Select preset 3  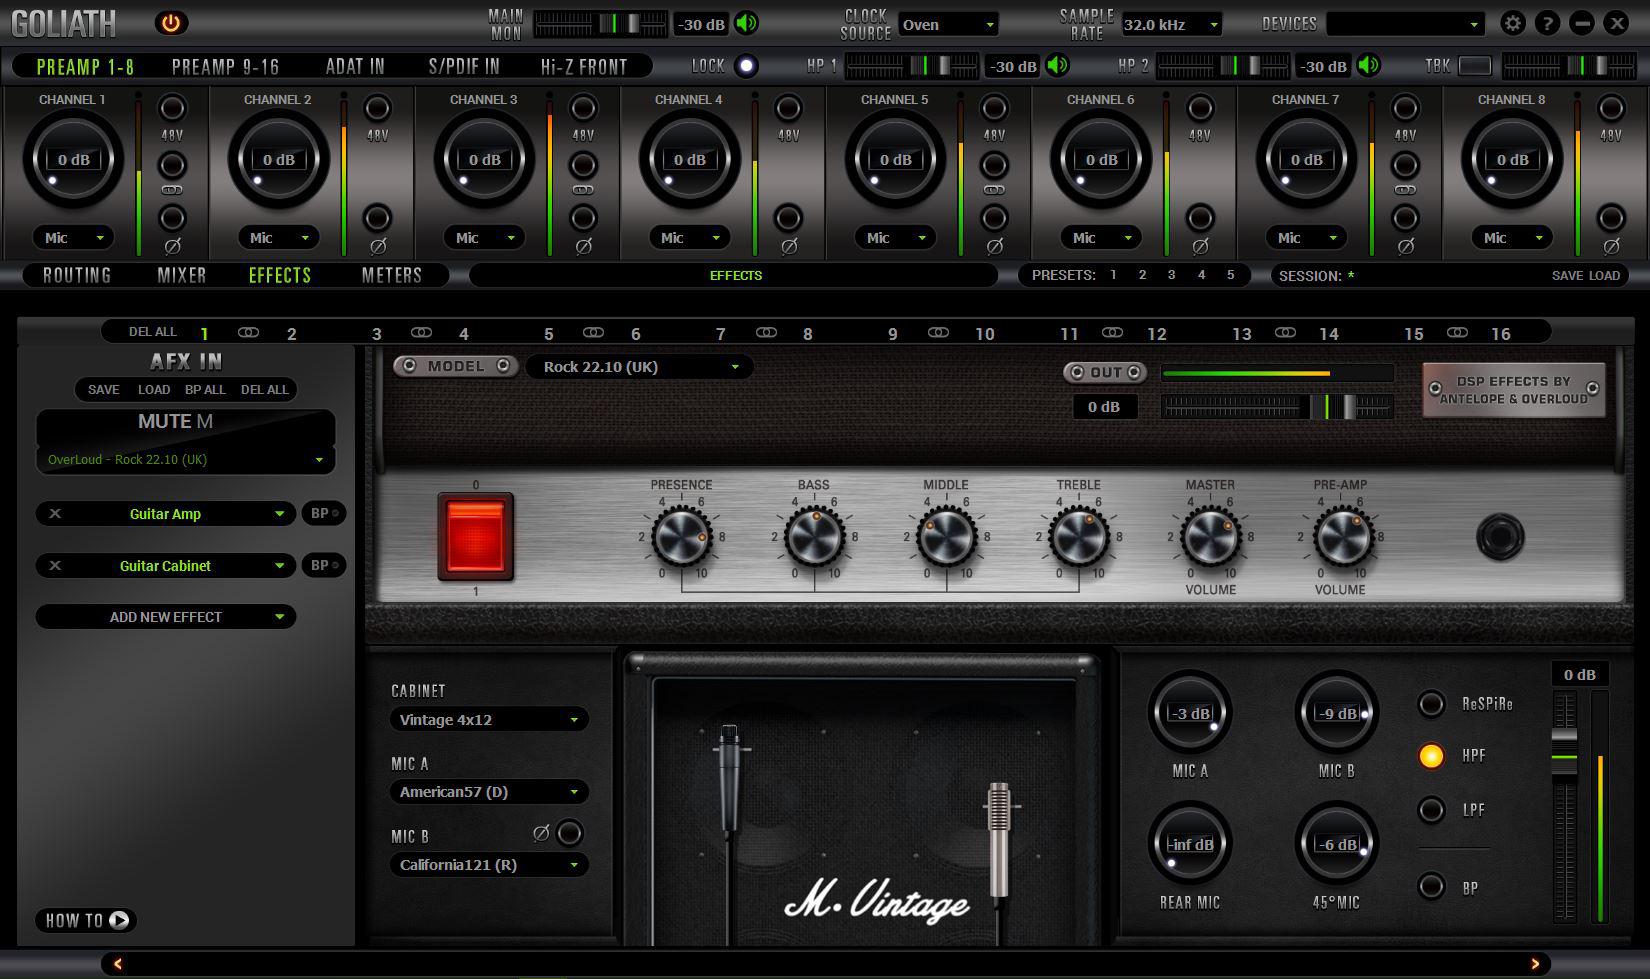click(x=1171, y=275)
